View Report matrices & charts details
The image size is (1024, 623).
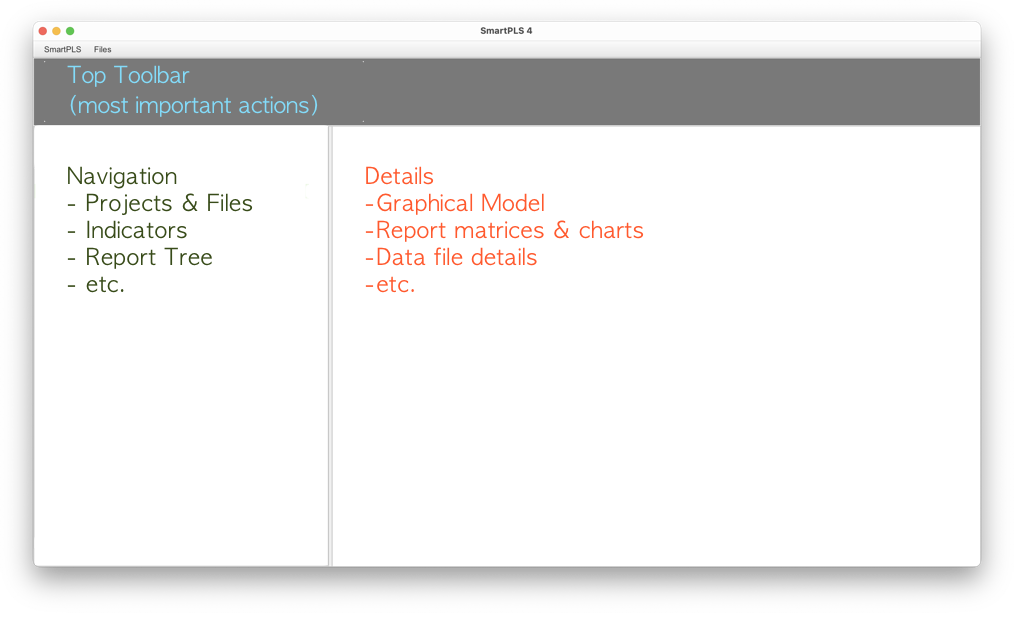pos(504,230)
